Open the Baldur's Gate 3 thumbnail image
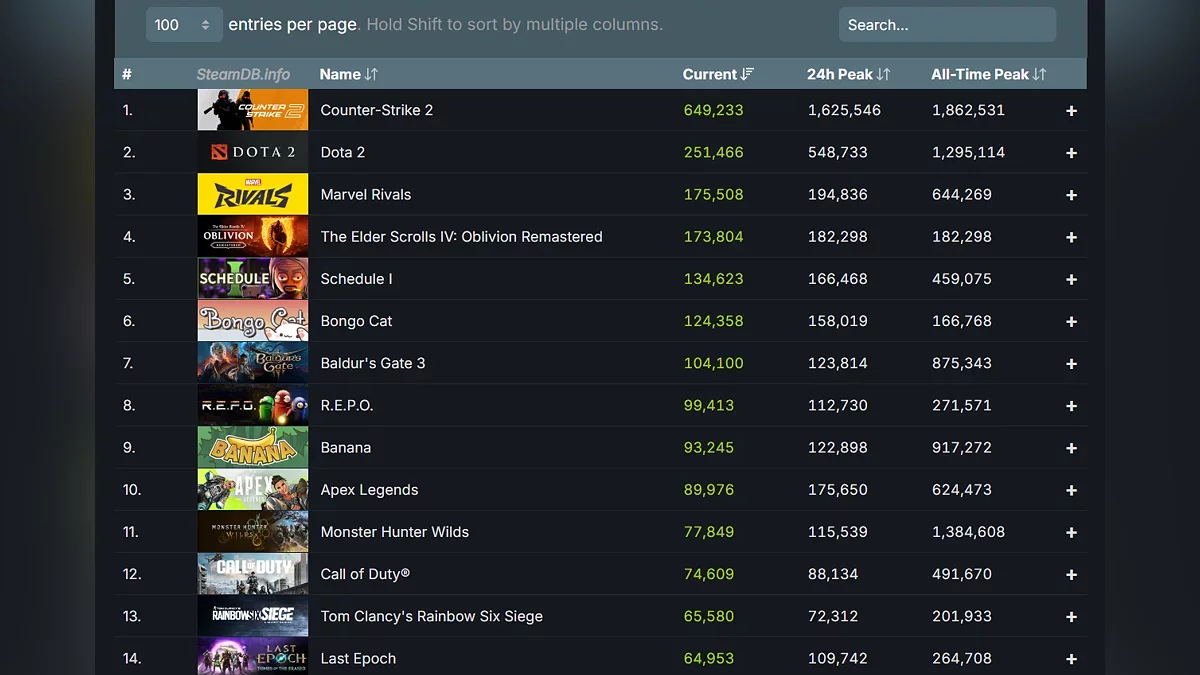1200x675 pixels. point(253,363)
